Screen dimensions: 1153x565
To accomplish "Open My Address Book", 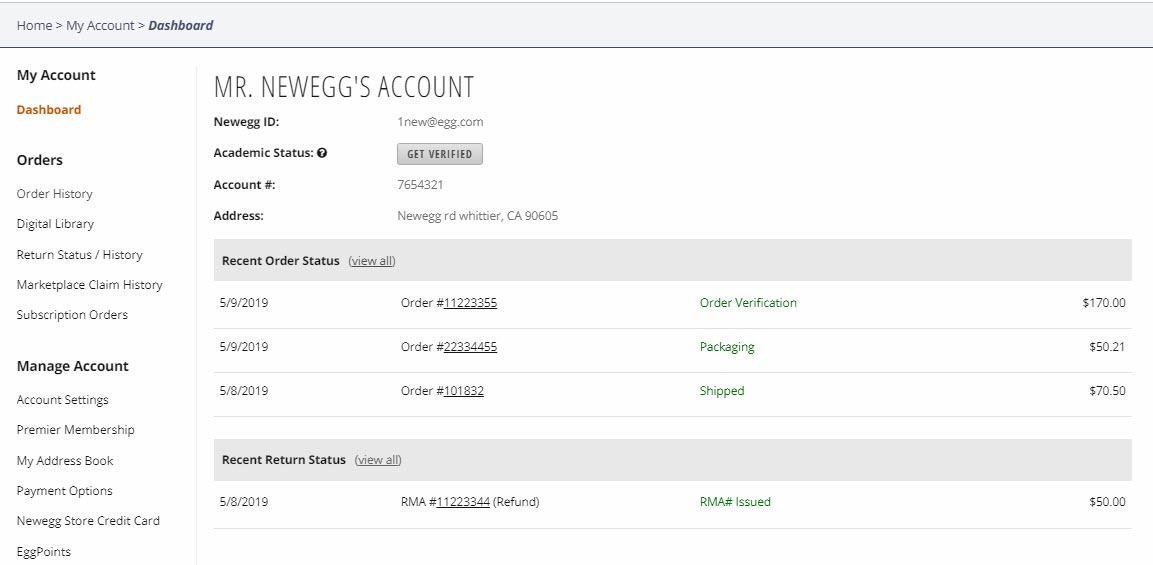I will click(65, 461).
